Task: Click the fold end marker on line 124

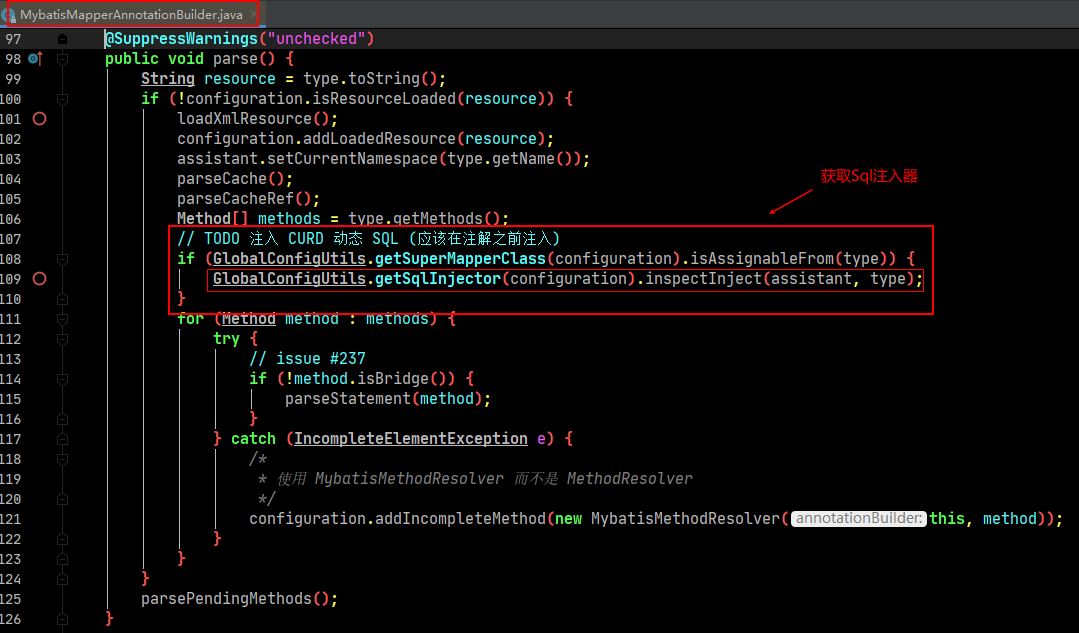Action: coord(63,579)
